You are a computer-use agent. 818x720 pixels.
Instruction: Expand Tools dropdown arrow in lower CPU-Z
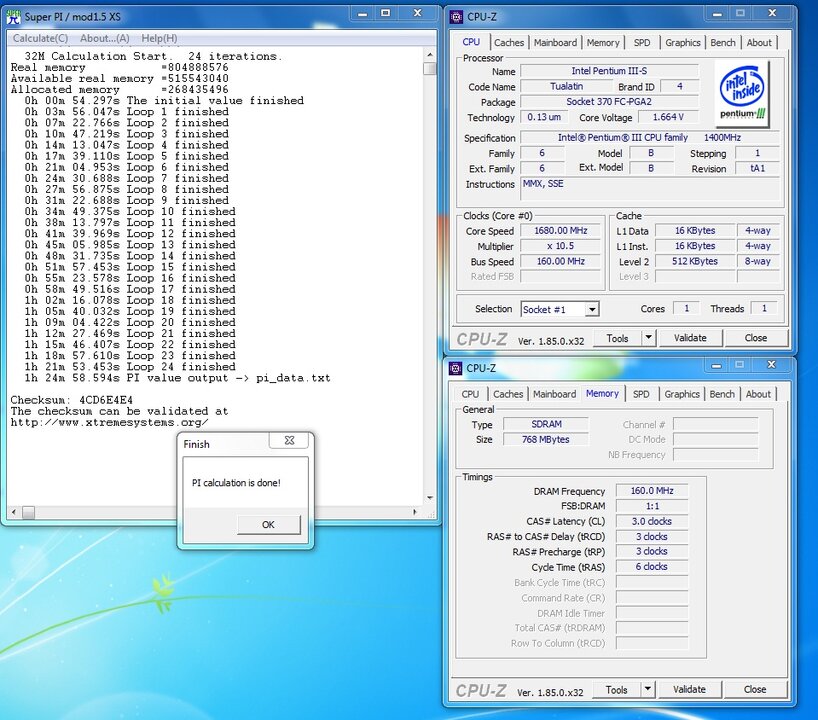(x=647, y=690)
